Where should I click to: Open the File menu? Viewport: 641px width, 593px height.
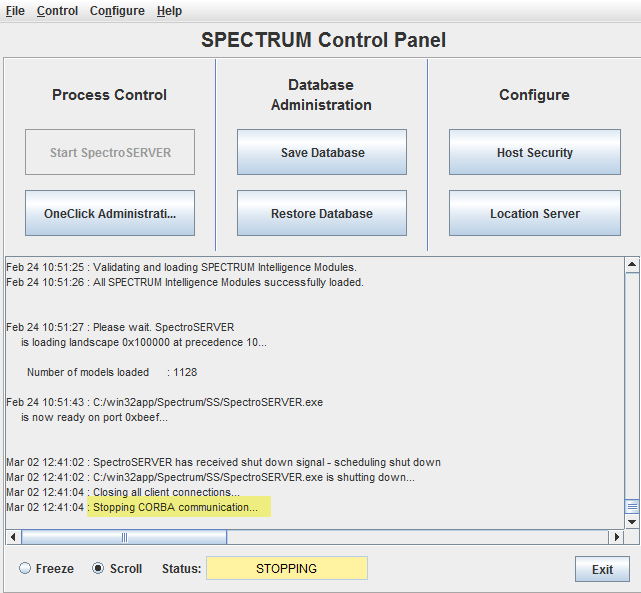(x=15, y=11)
